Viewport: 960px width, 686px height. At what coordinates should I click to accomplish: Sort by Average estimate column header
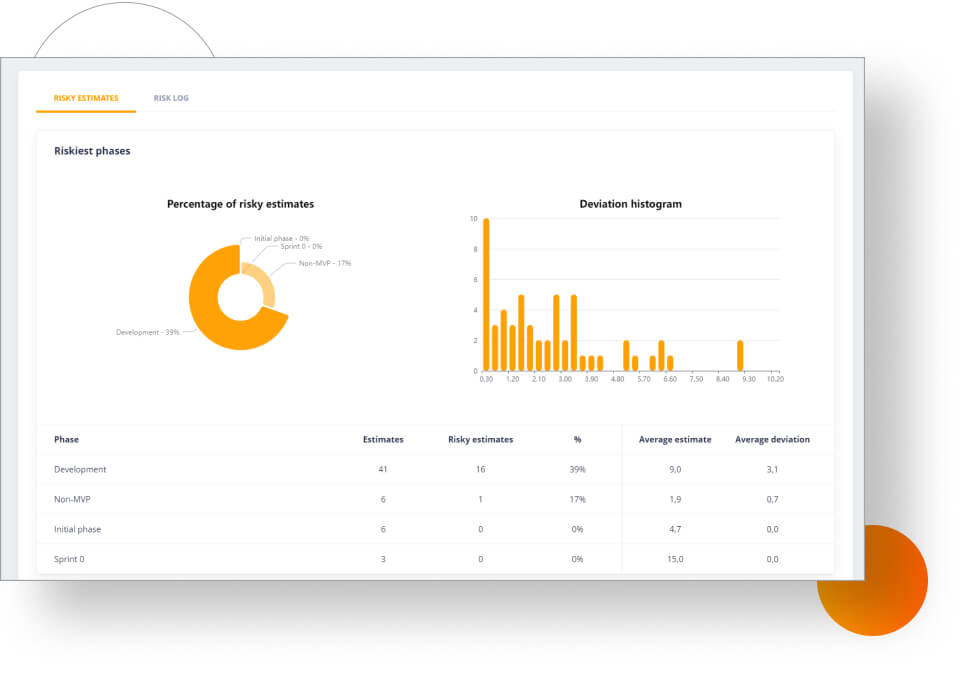675,439
